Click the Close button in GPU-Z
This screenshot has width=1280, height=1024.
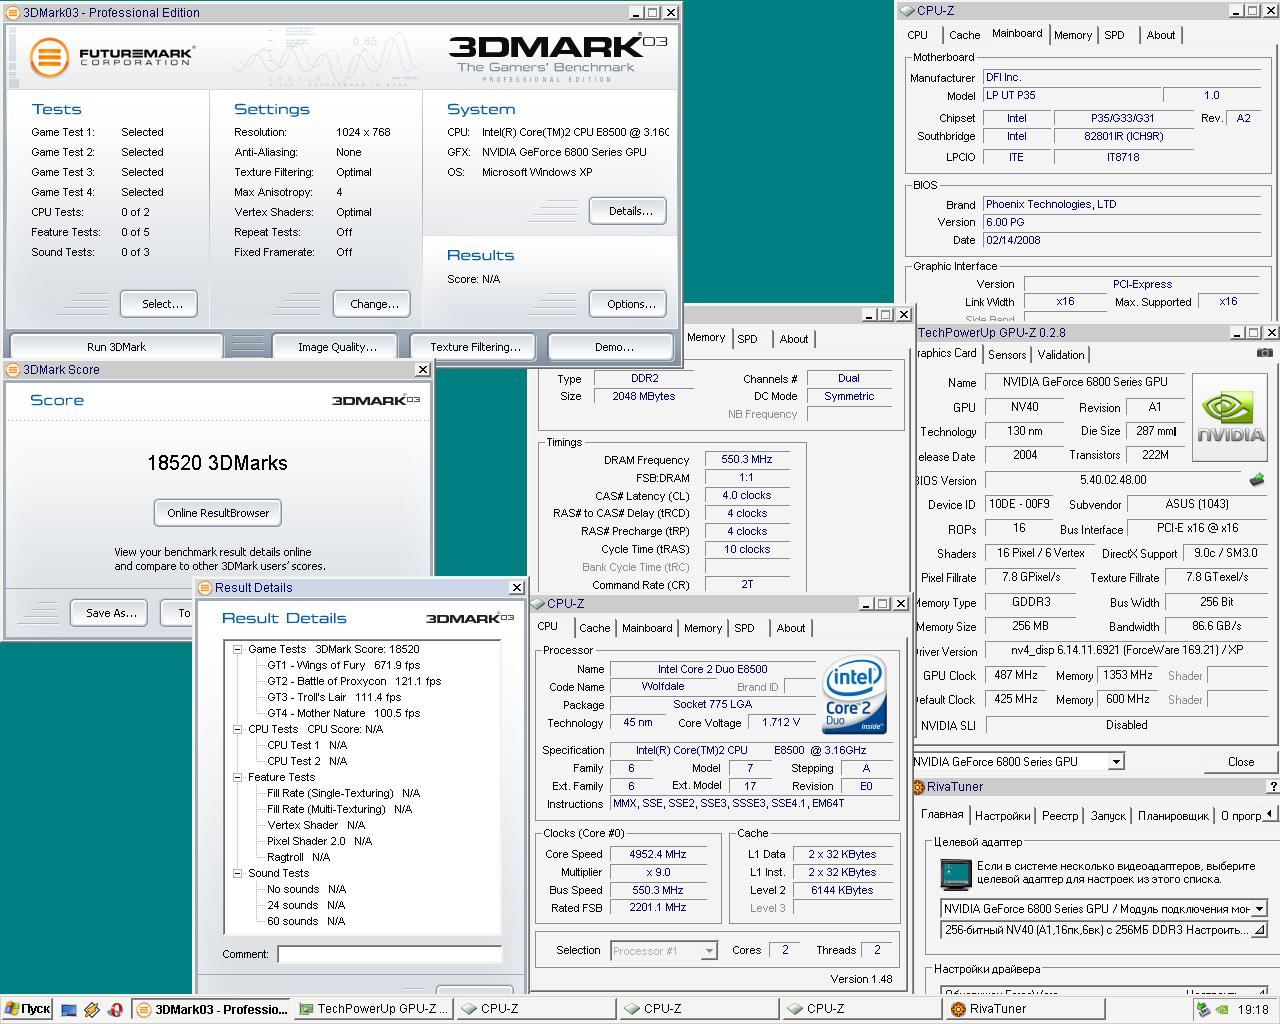(x=1240, y=762)
